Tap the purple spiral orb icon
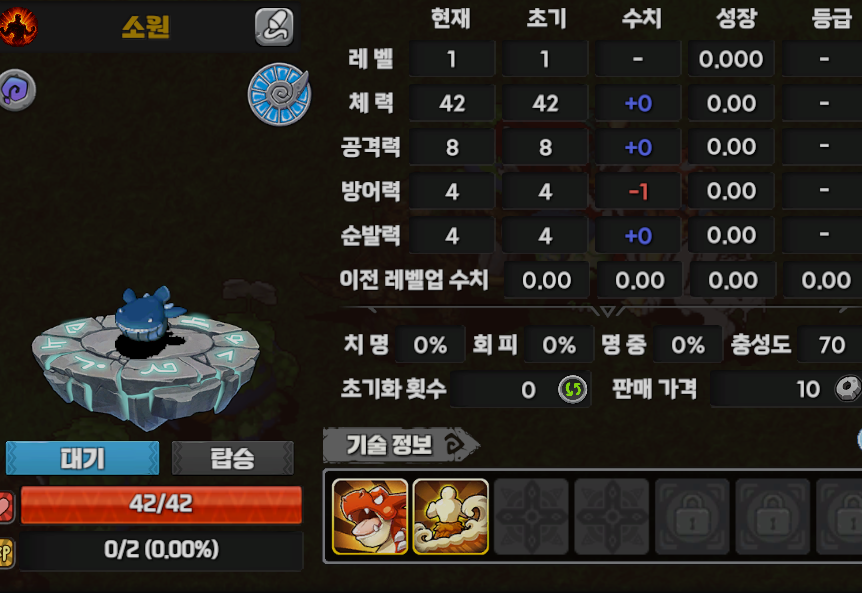 coord(17,90)
